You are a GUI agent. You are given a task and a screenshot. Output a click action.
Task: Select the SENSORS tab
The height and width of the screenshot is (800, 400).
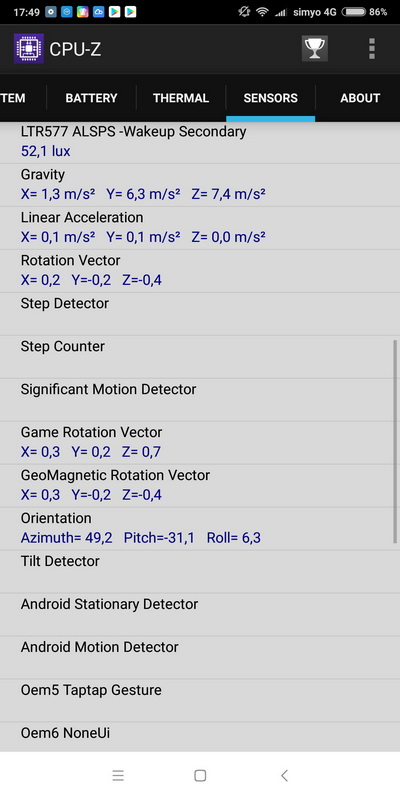(270, 98)
